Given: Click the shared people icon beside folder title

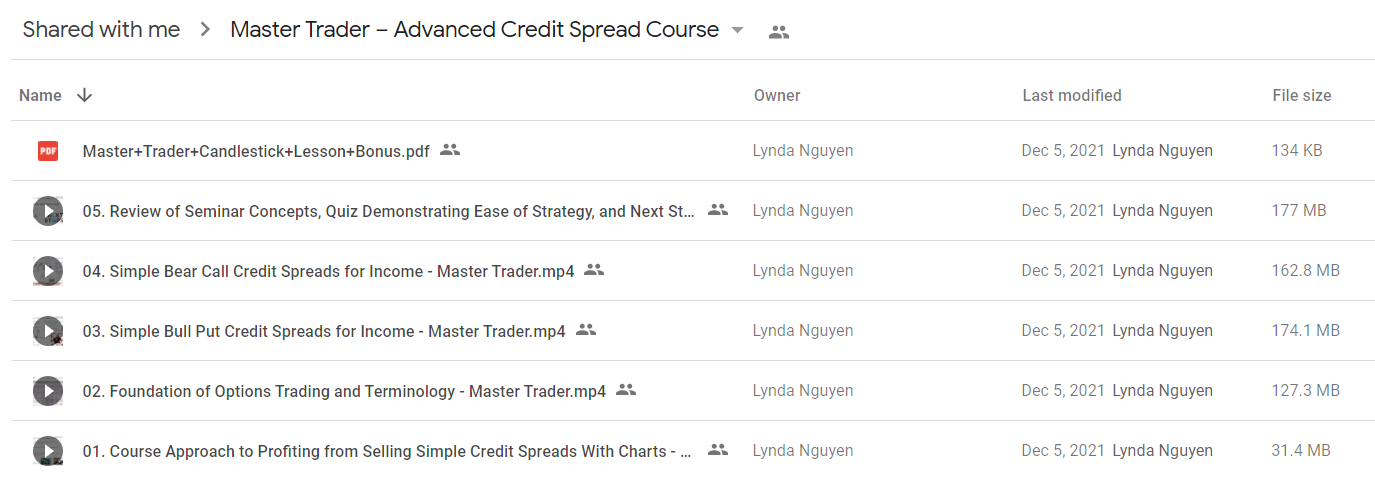Looking at the screenshot, I should click(779, 32).
